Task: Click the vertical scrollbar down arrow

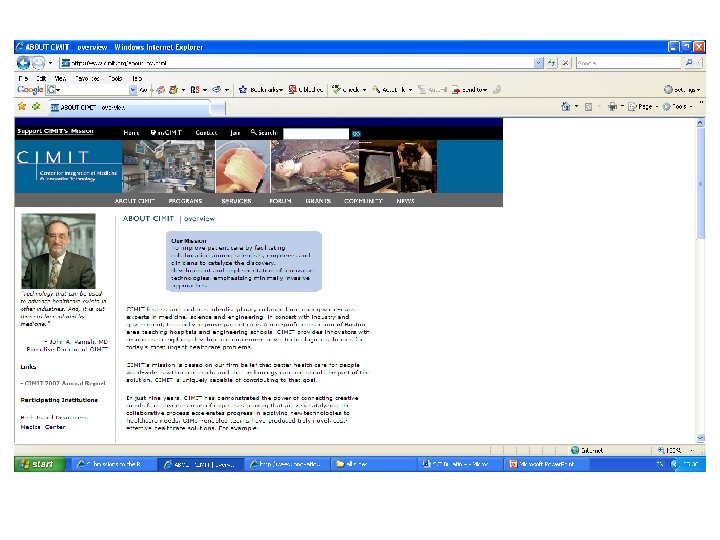Action: click(x=700, y=438)
